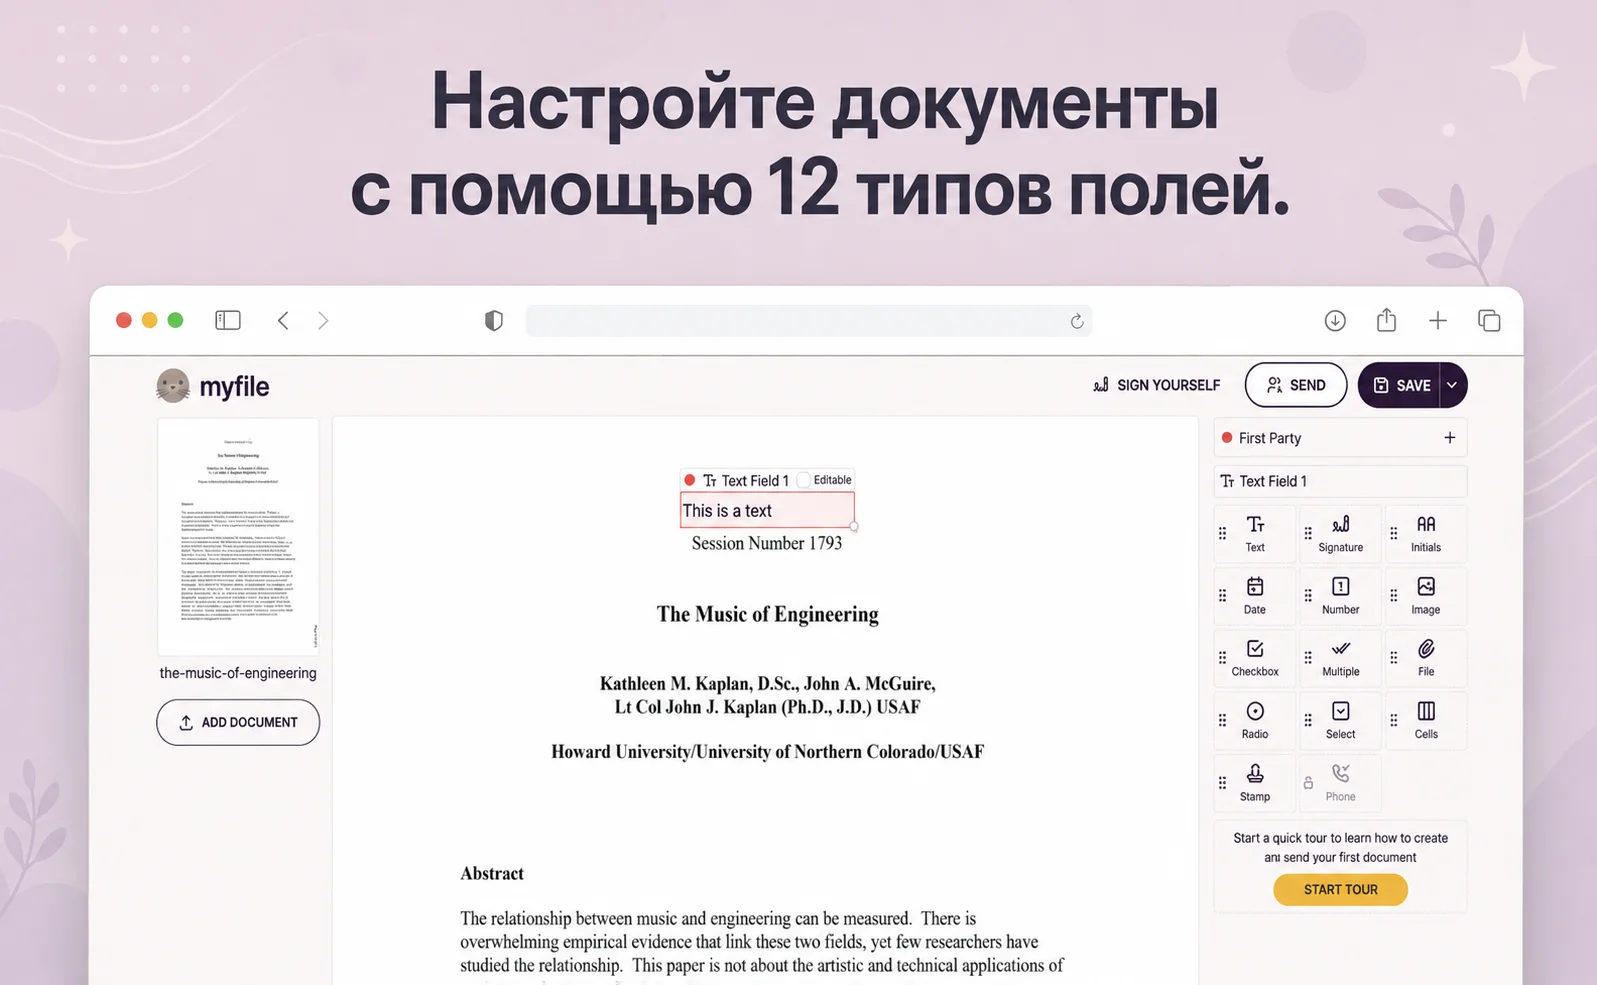This screenshot has width=1597, height=985.
Task: Click the START TOUR button
Action: pyautogui.click(x=1340, y=889)
